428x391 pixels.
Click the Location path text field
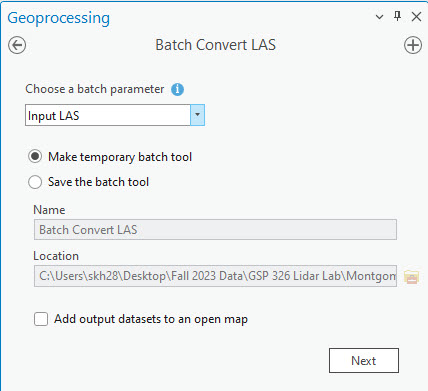(215, 276)
